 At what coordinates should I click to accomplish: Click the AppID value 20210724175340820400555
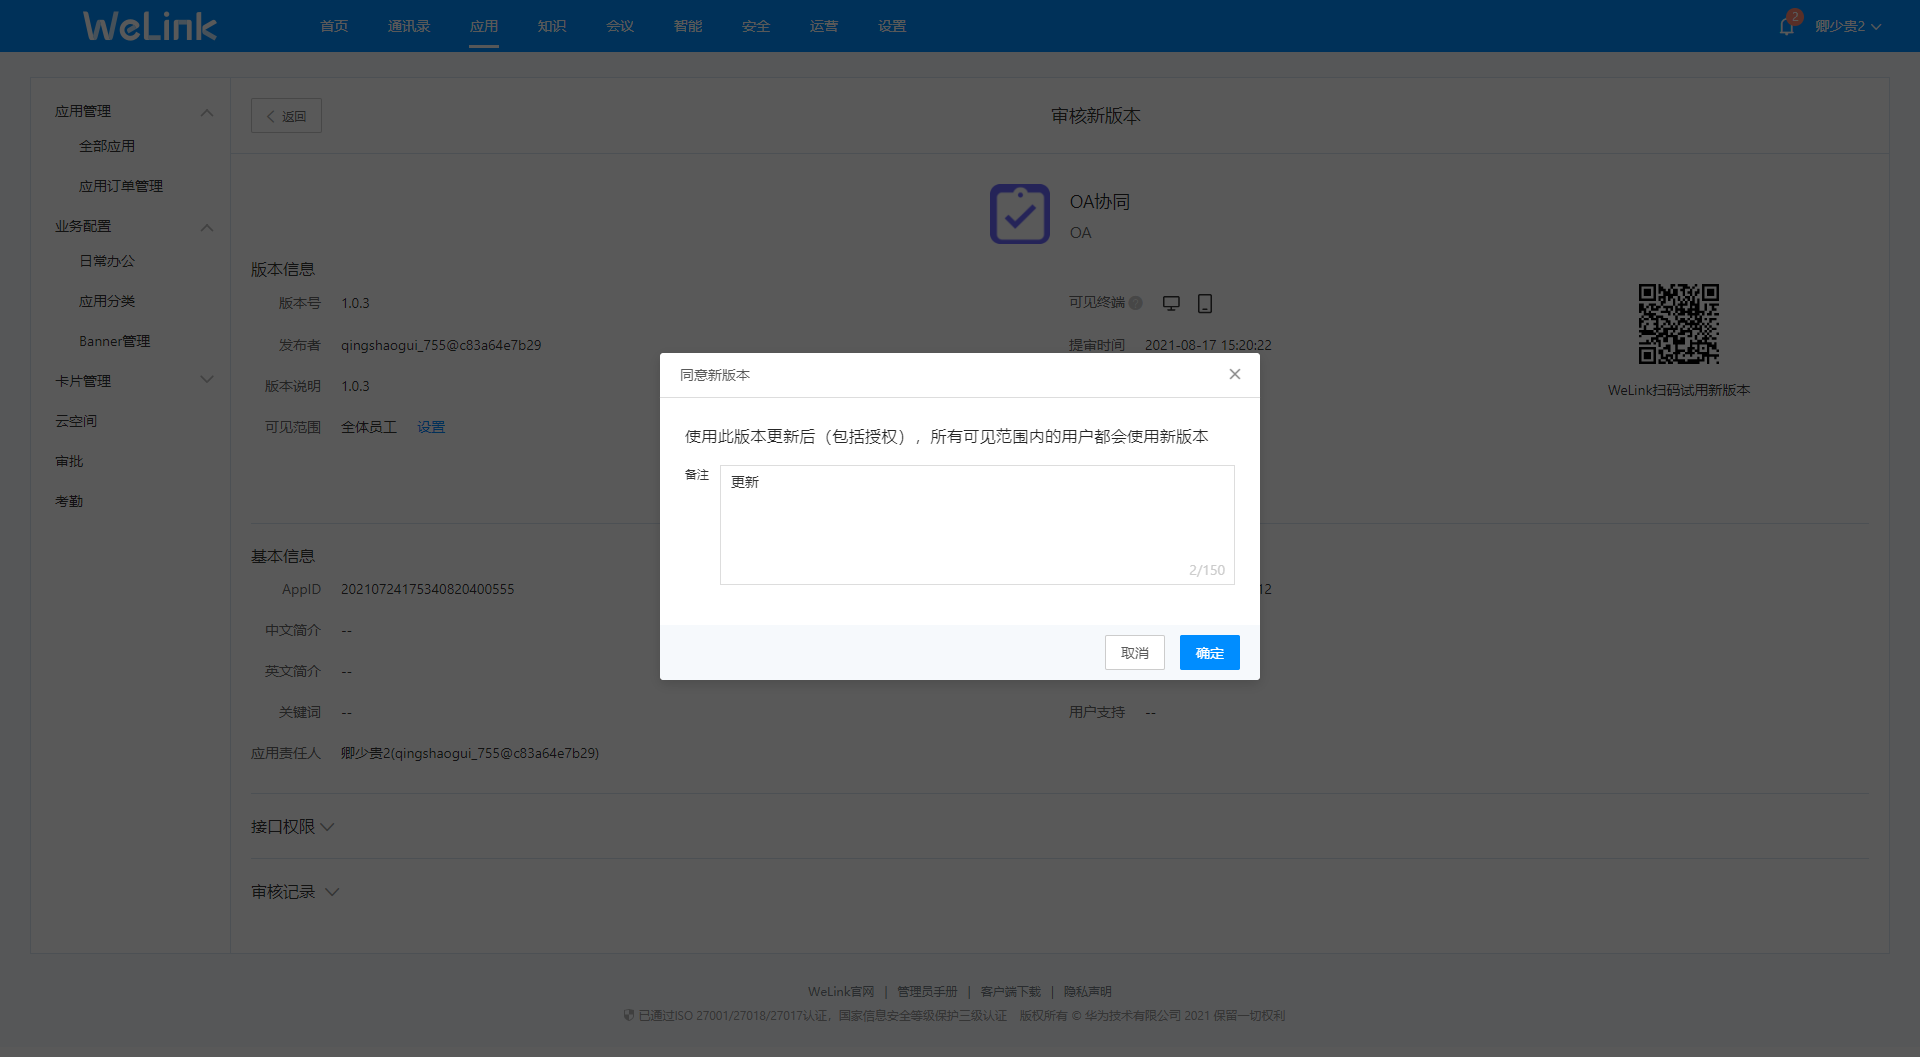[428, 589]
